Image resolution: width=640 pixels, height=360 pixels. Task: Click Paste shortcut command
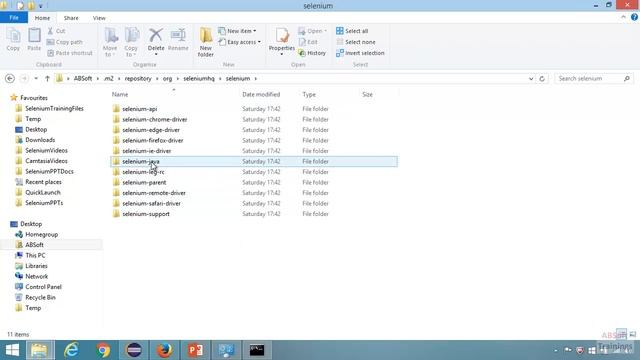70,53
